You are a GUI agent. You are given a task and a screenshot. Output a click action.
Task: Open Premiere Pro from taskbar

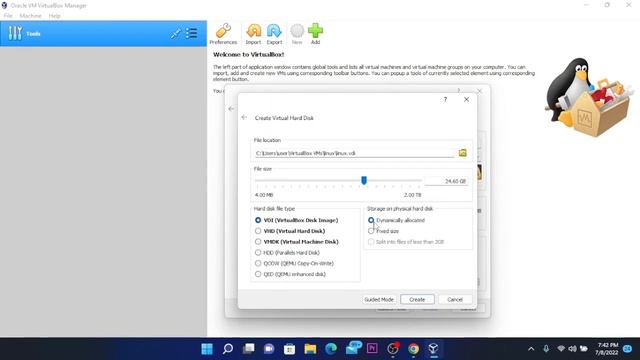point(372,349)
